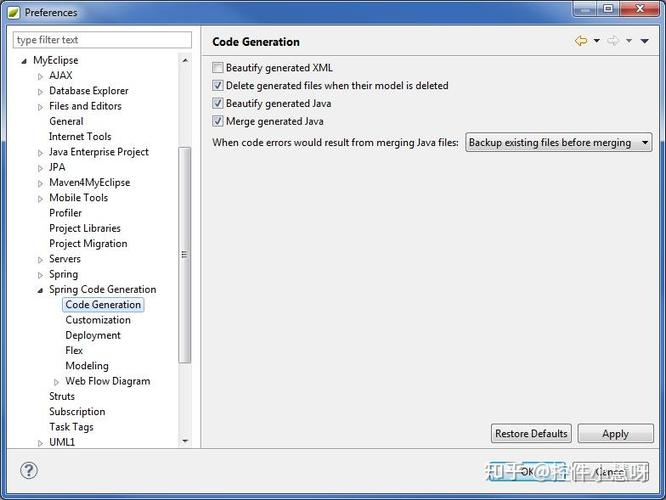This screenshot has height=500, width=666.
Task: Click the type filter text field
Action: click(102, 40)
